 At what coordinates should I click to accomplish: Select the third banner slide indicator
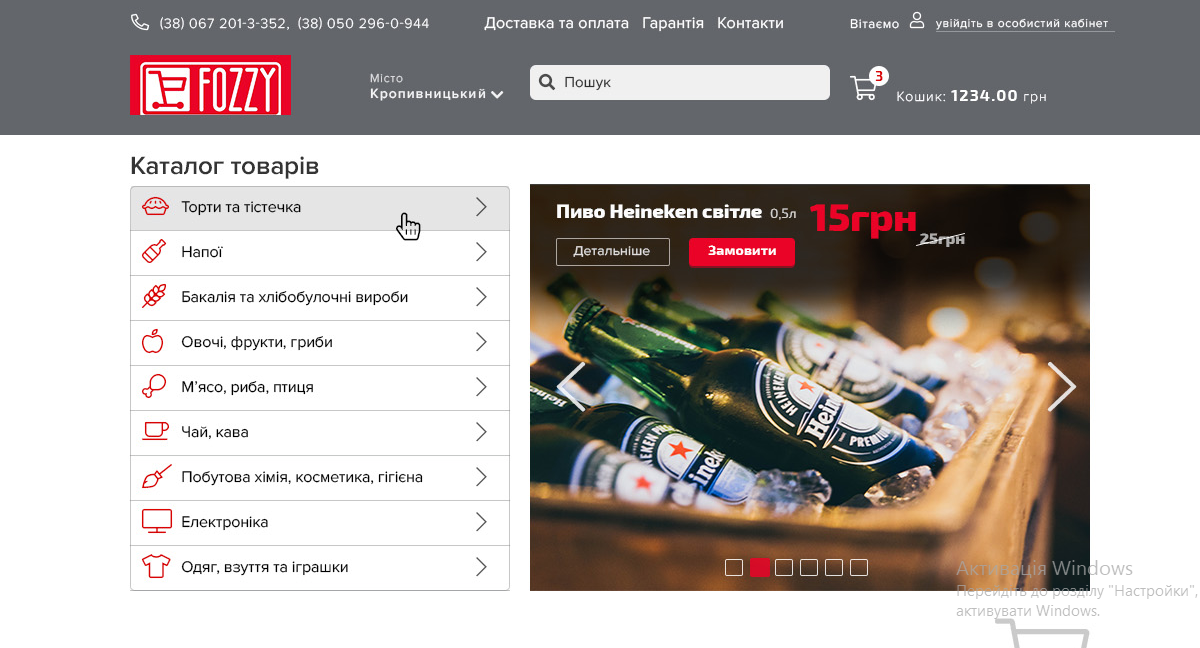pyautogui.click(x=784, y=567)
